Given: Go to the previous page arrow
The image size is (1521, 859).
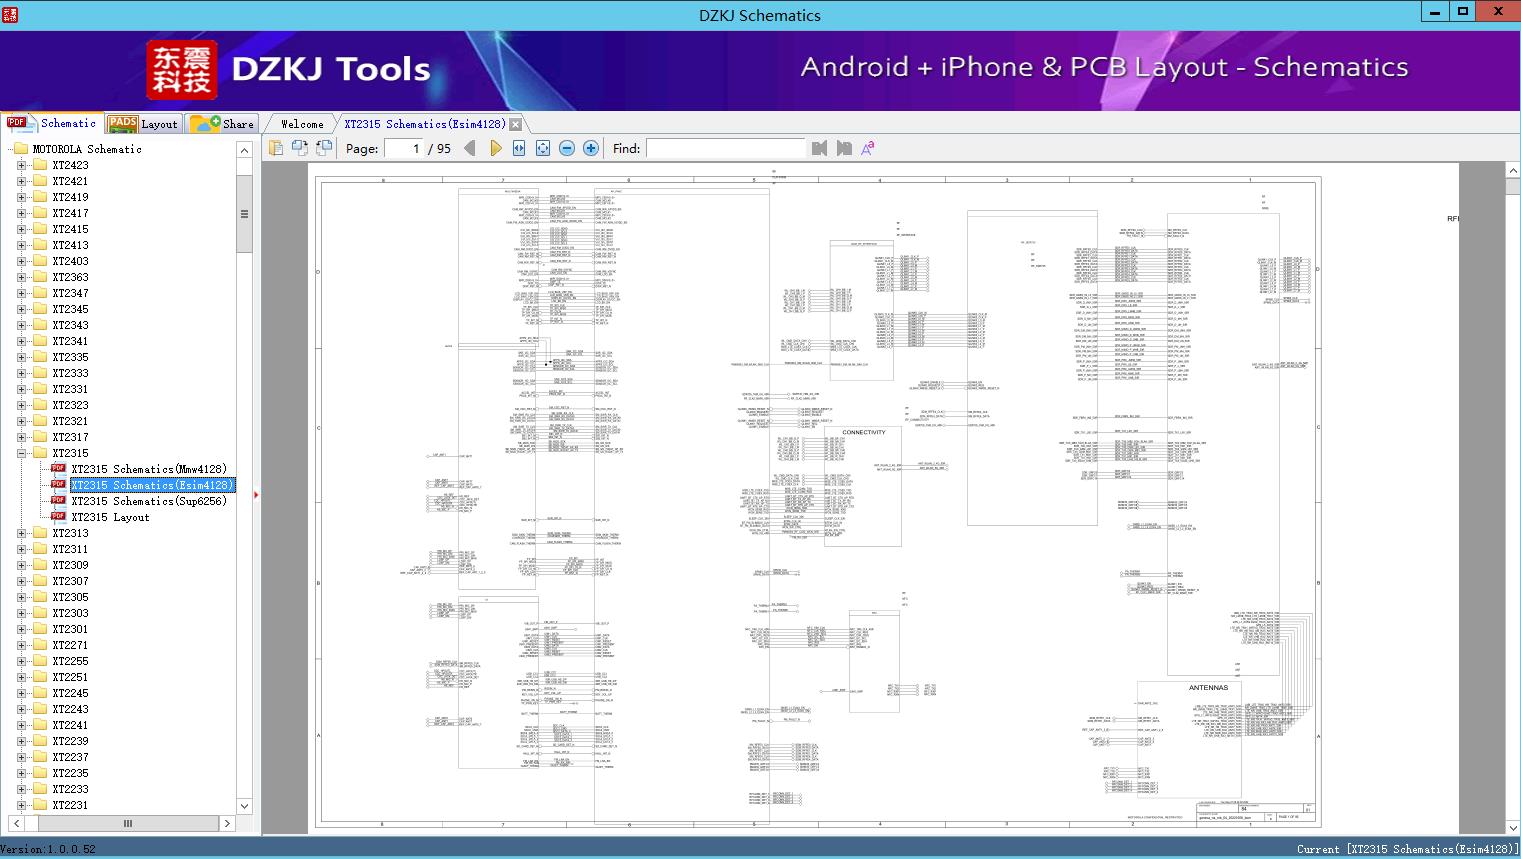Looking at the screenshot, I should [x=470, y=148].
